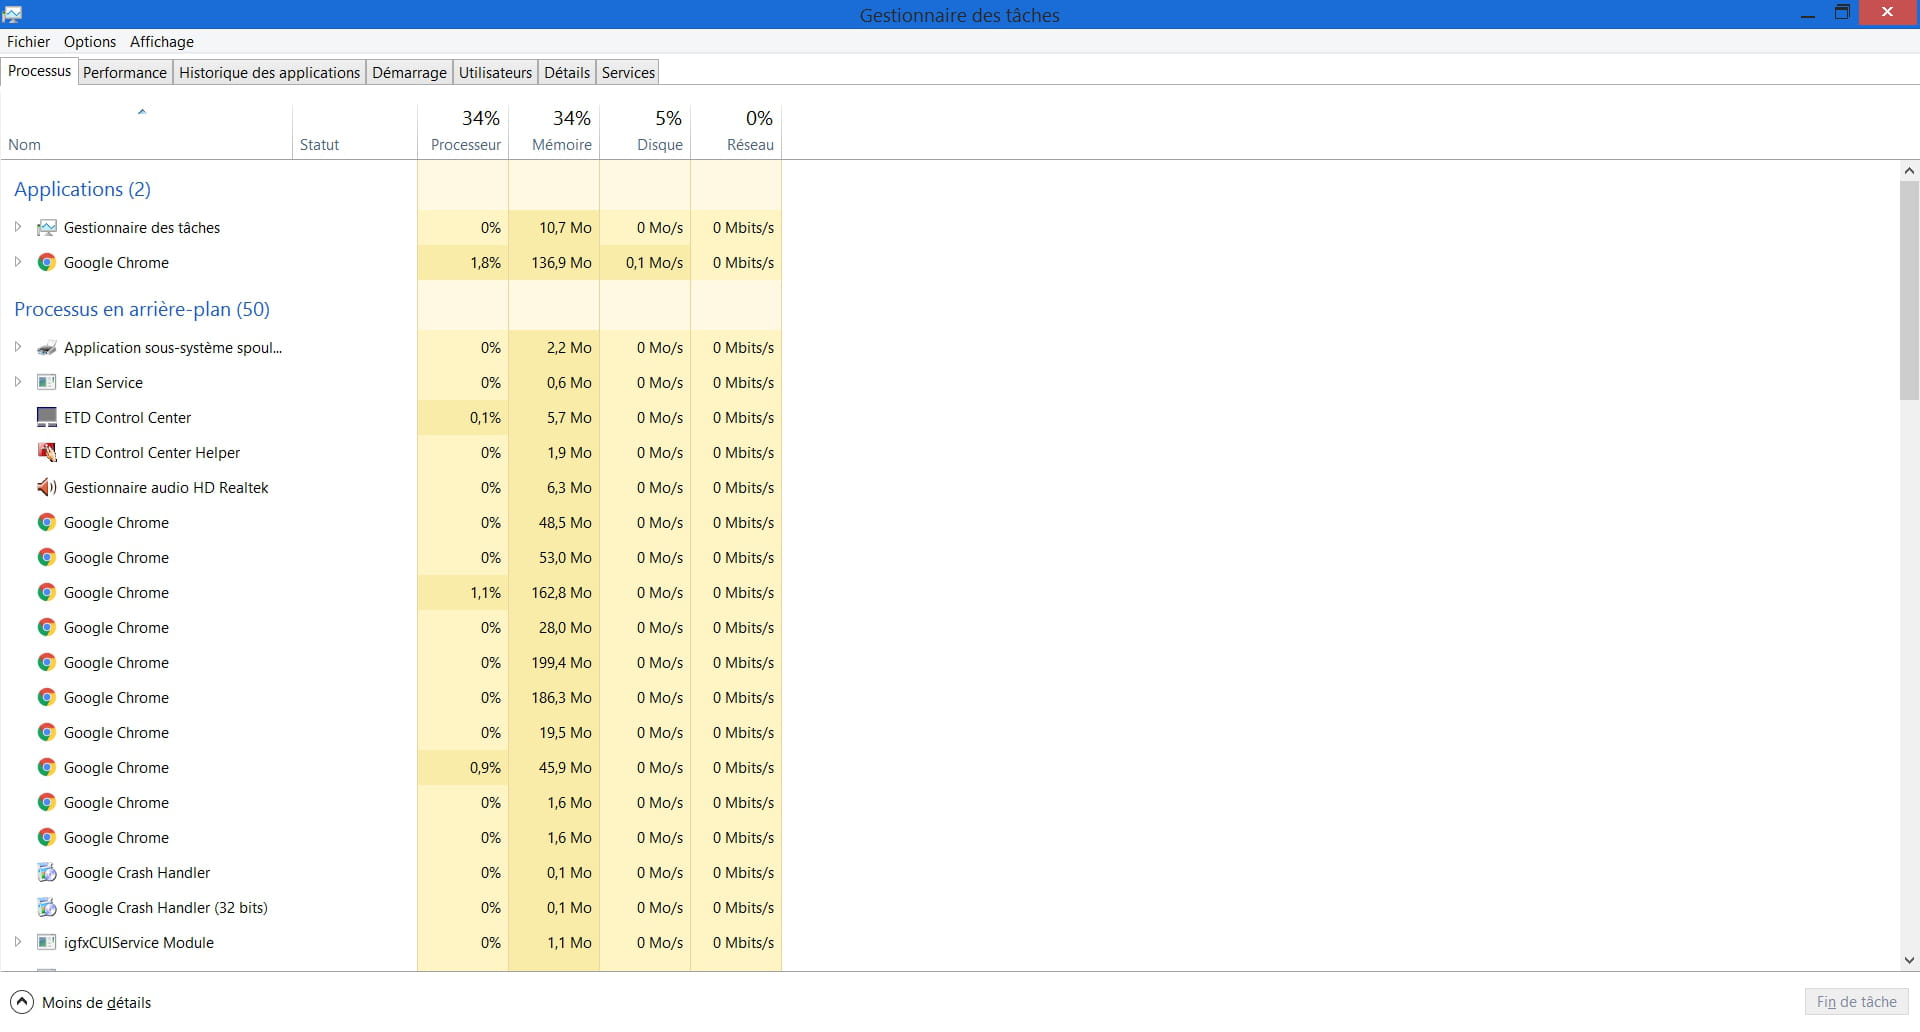Select the Processus tab
The image size is (1920, 1032).
pos(40,71)
